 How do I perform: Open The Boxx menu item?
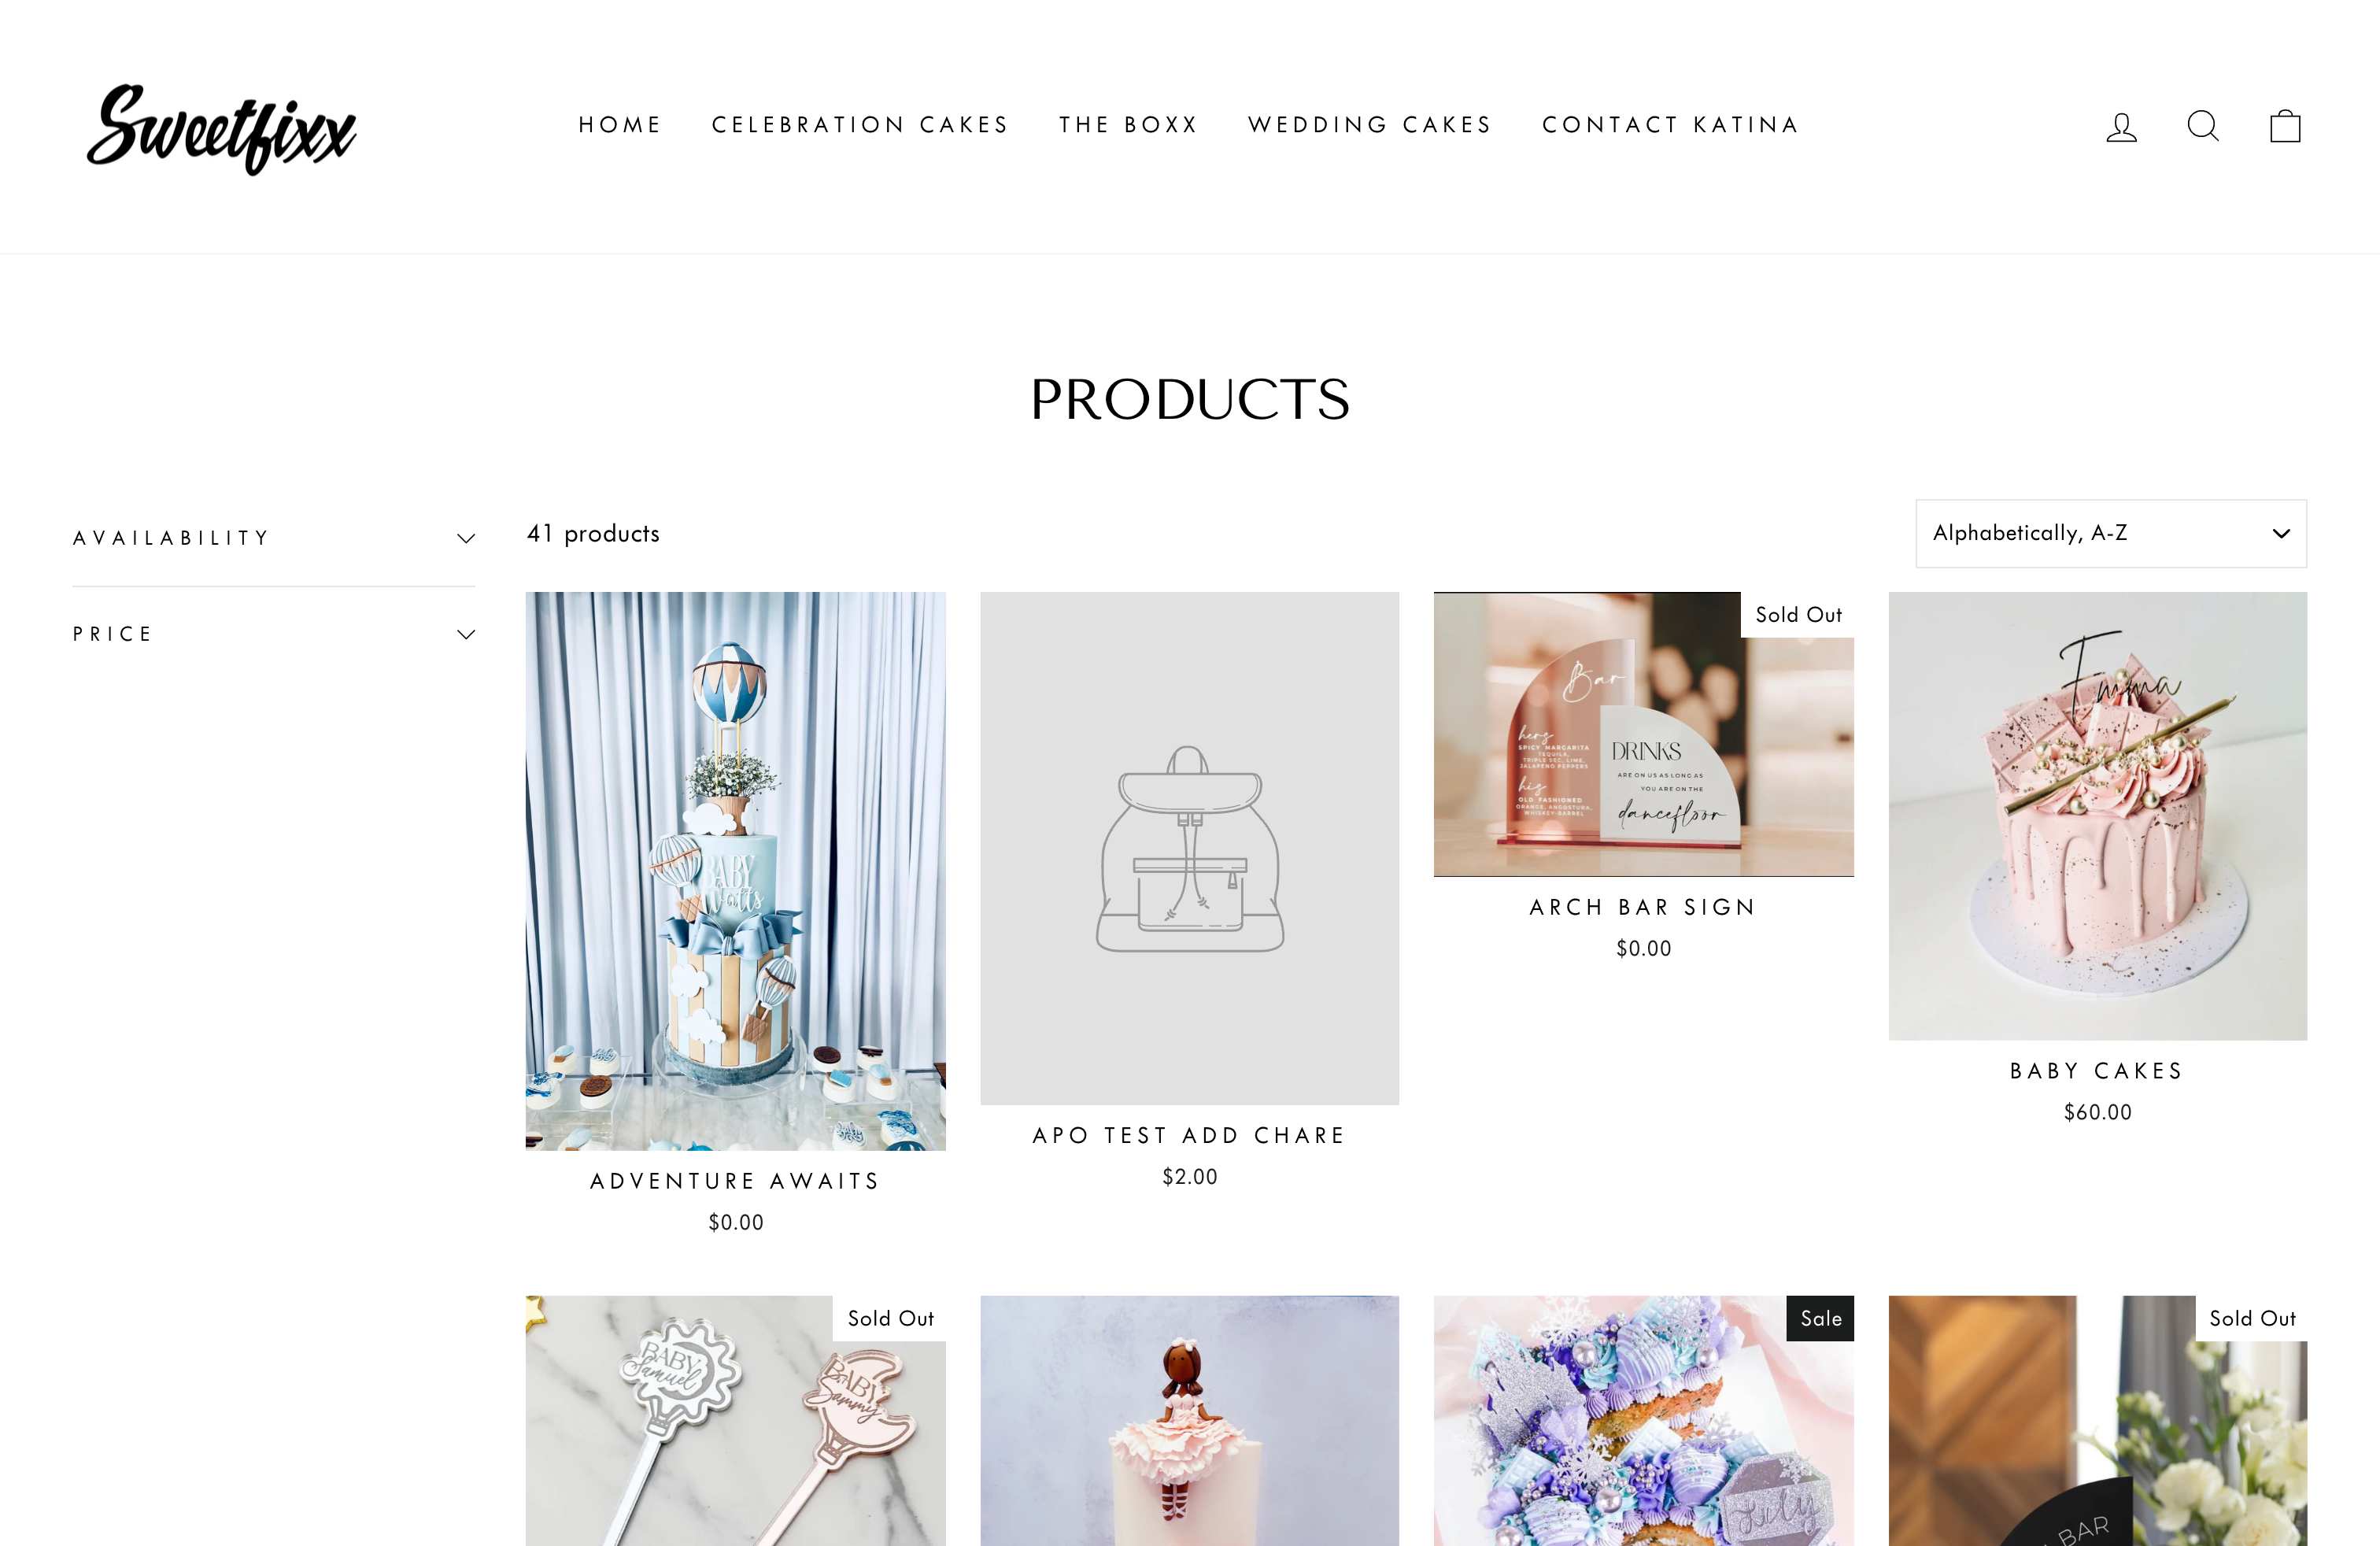point(1129,125)
